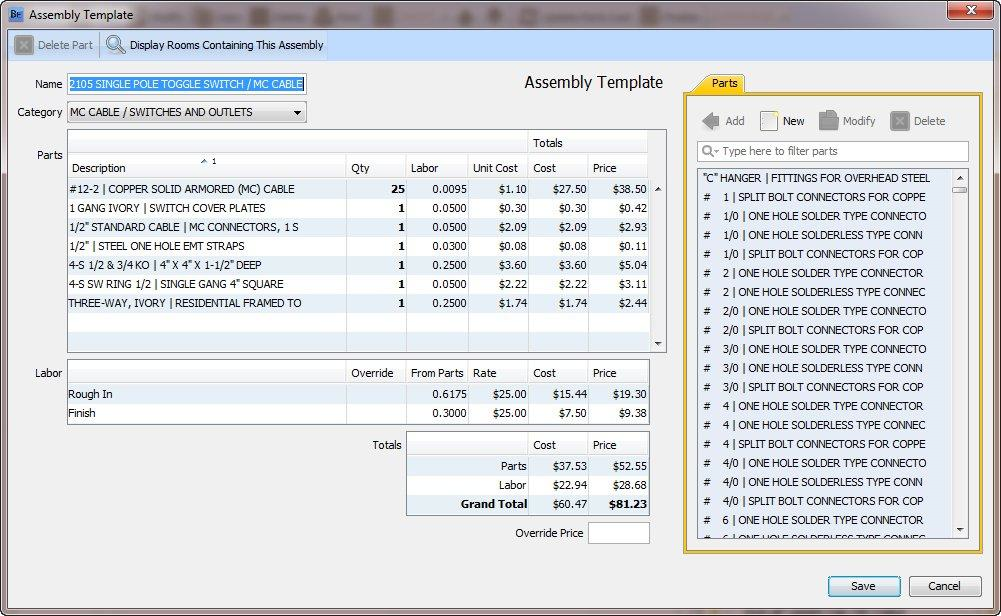
Task: Click the Delete icon in the Parts panel
Action: click(898, 120)
